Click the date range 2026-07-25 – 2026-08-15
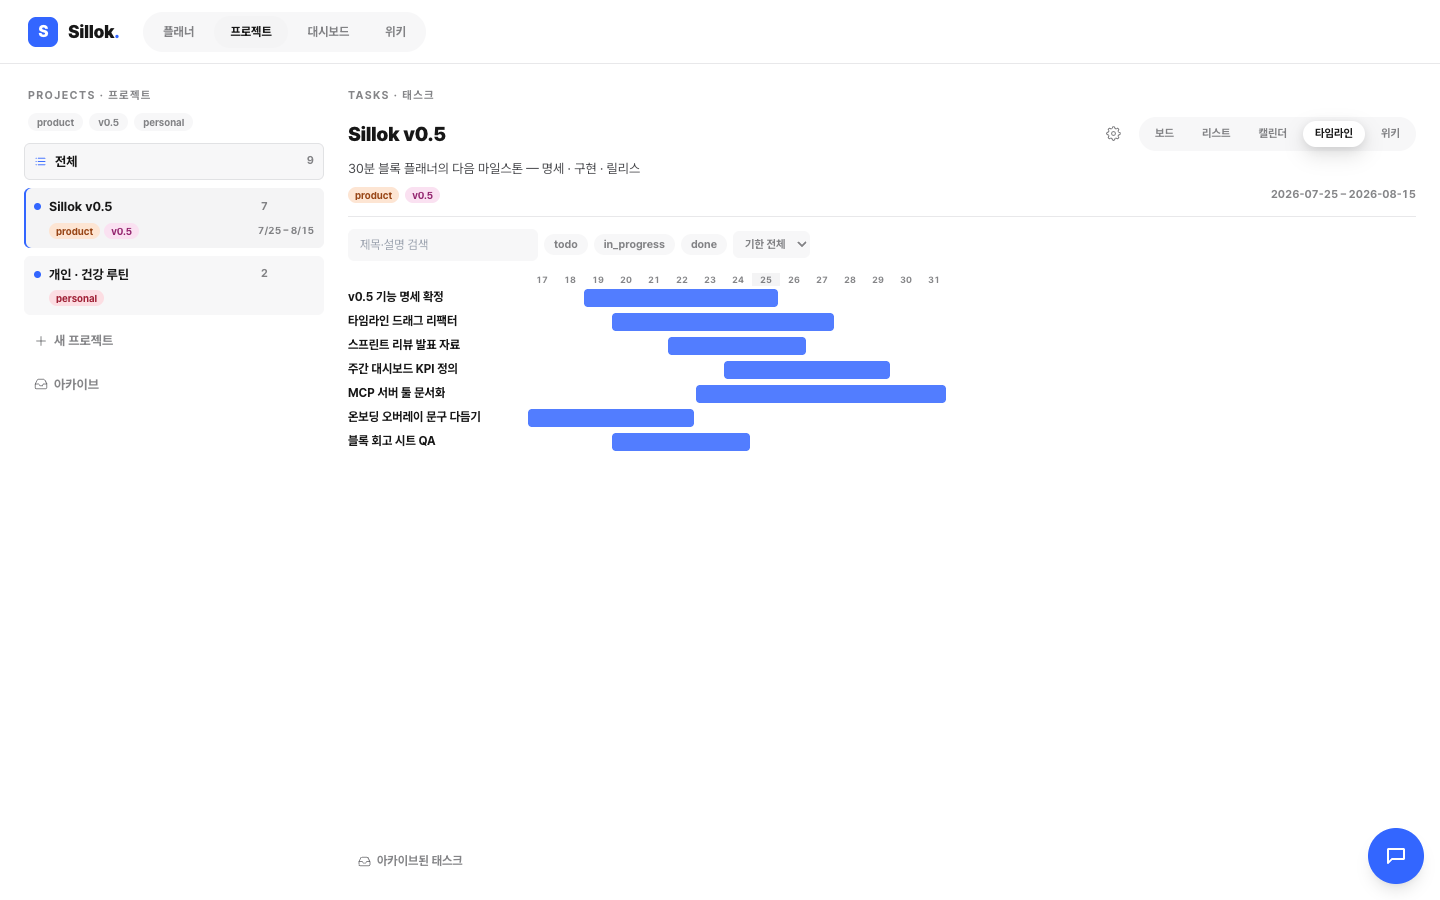Screen dimensions: 1440x900 pyautogui.click(x=1343, y=195)
